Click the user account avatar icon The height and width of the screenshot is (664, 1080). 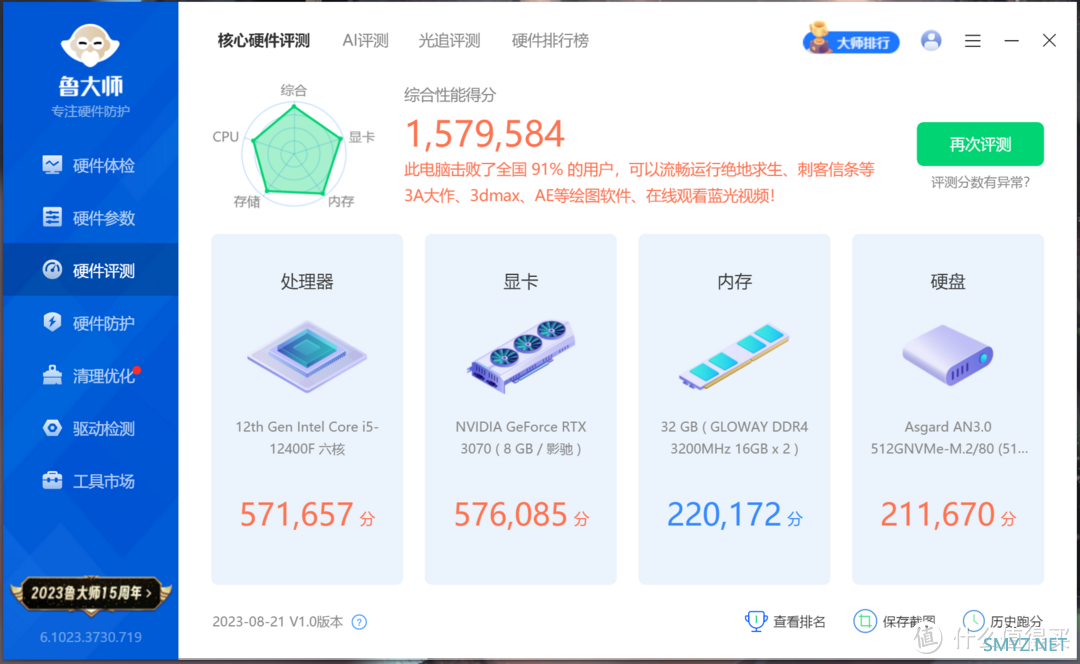point(931,41)
